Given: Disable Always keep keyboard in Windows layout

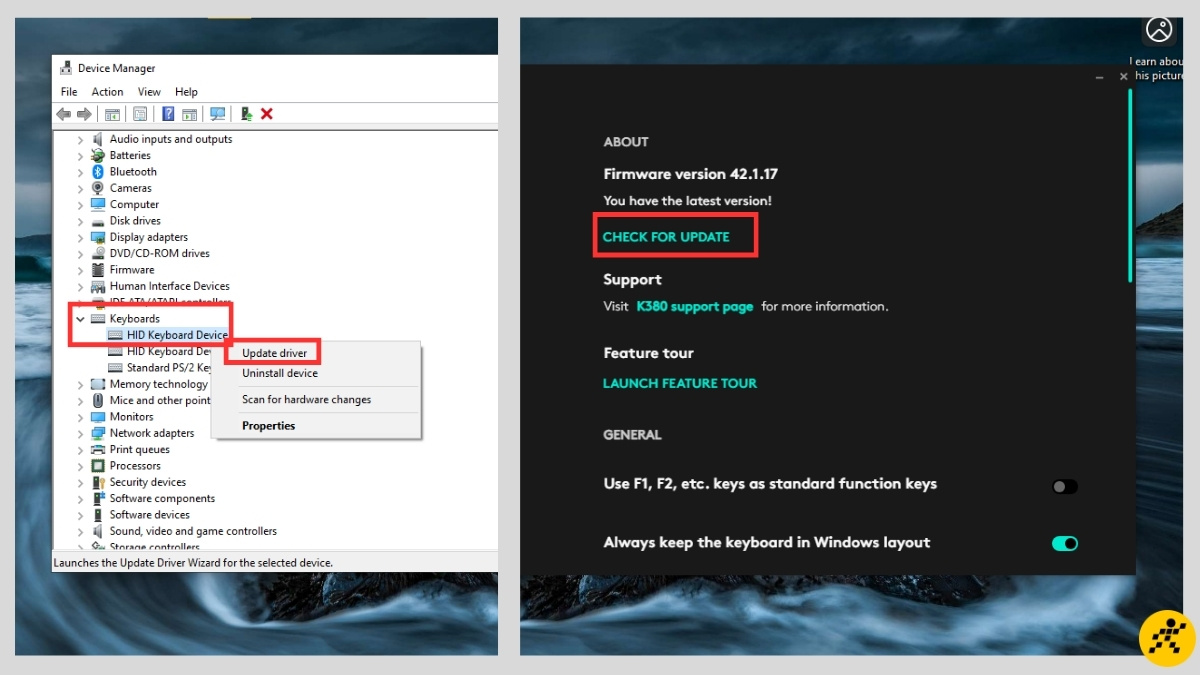Looking at the screenshot, I should 1065,544.
